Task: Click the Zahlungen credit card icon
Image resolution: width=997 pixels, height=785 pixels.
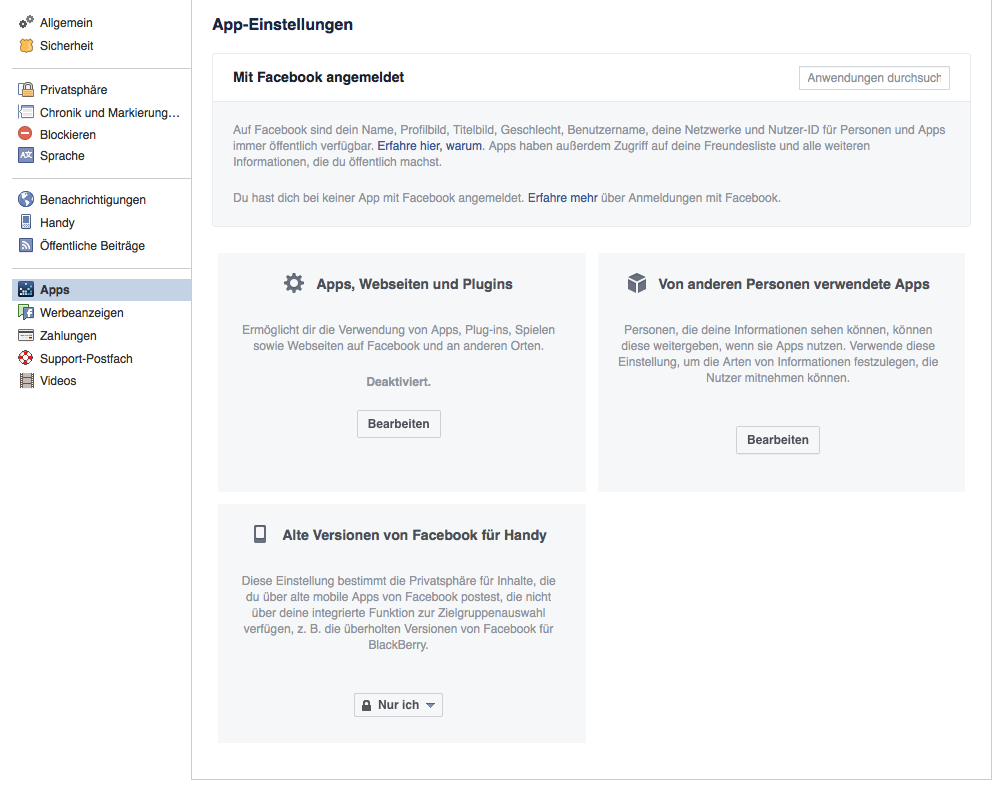Action: [26, 335]
